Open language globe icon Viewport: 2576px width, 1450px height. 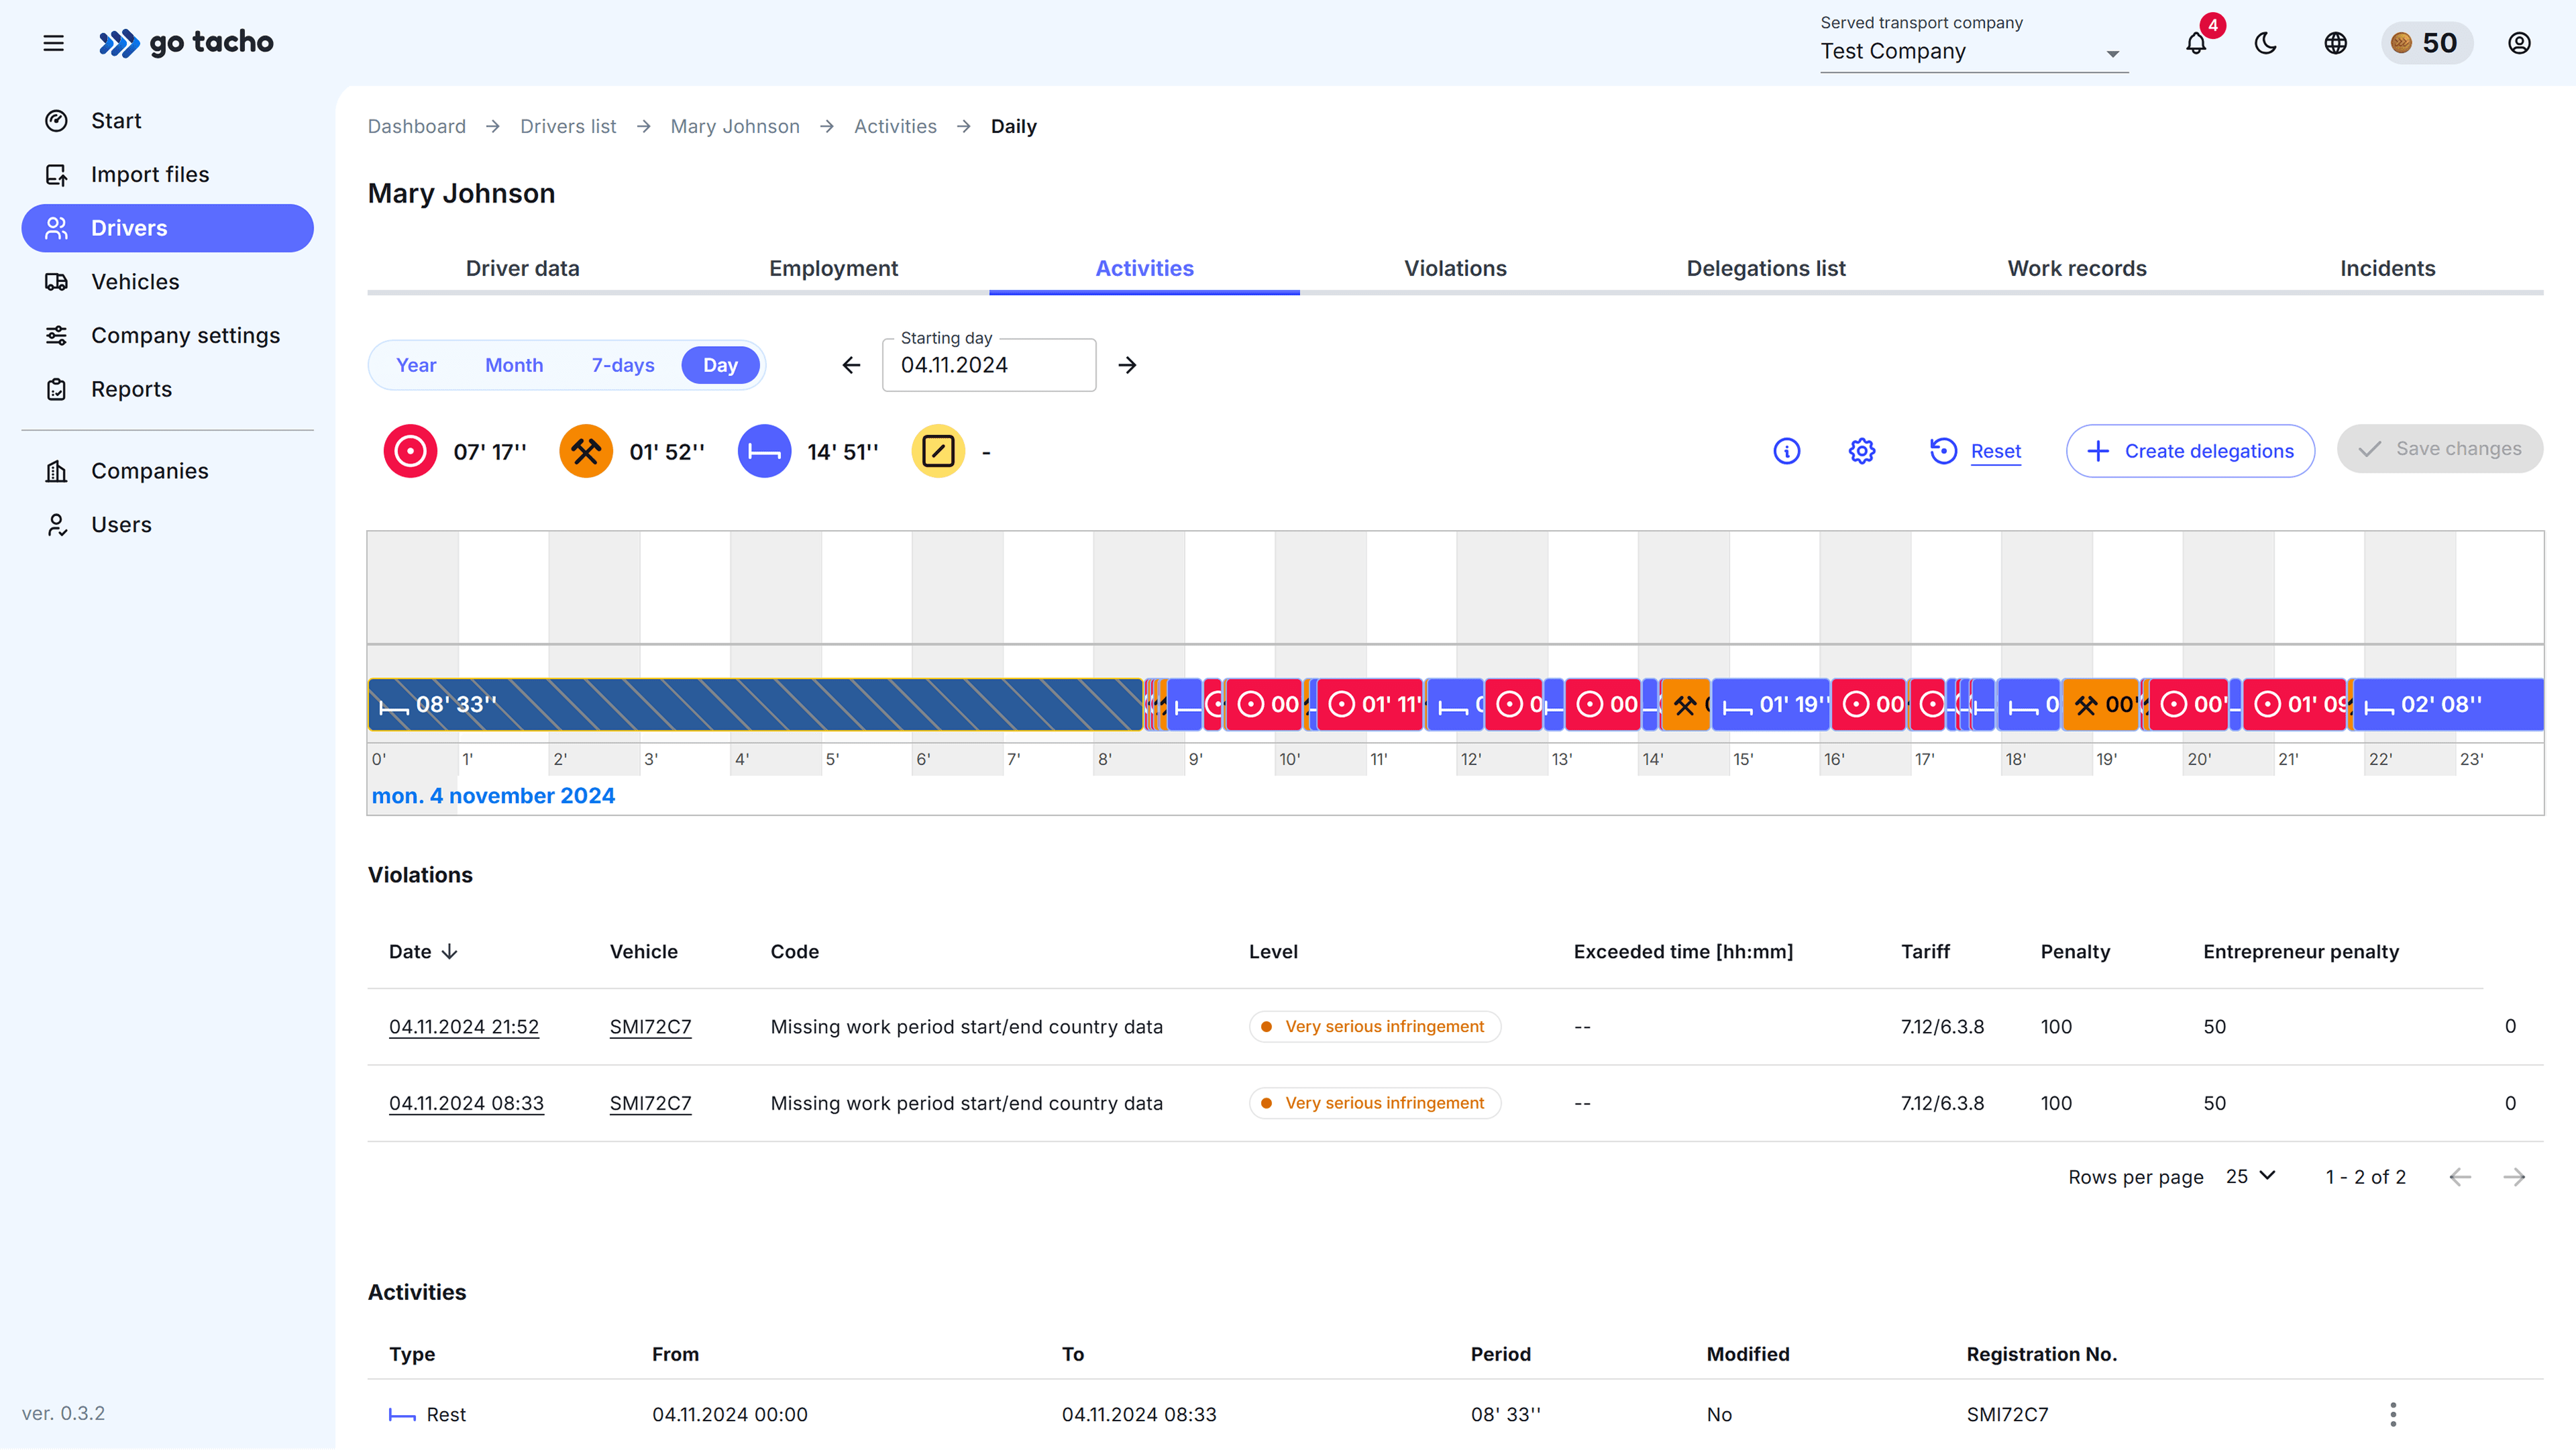(x=2335, y=43)
